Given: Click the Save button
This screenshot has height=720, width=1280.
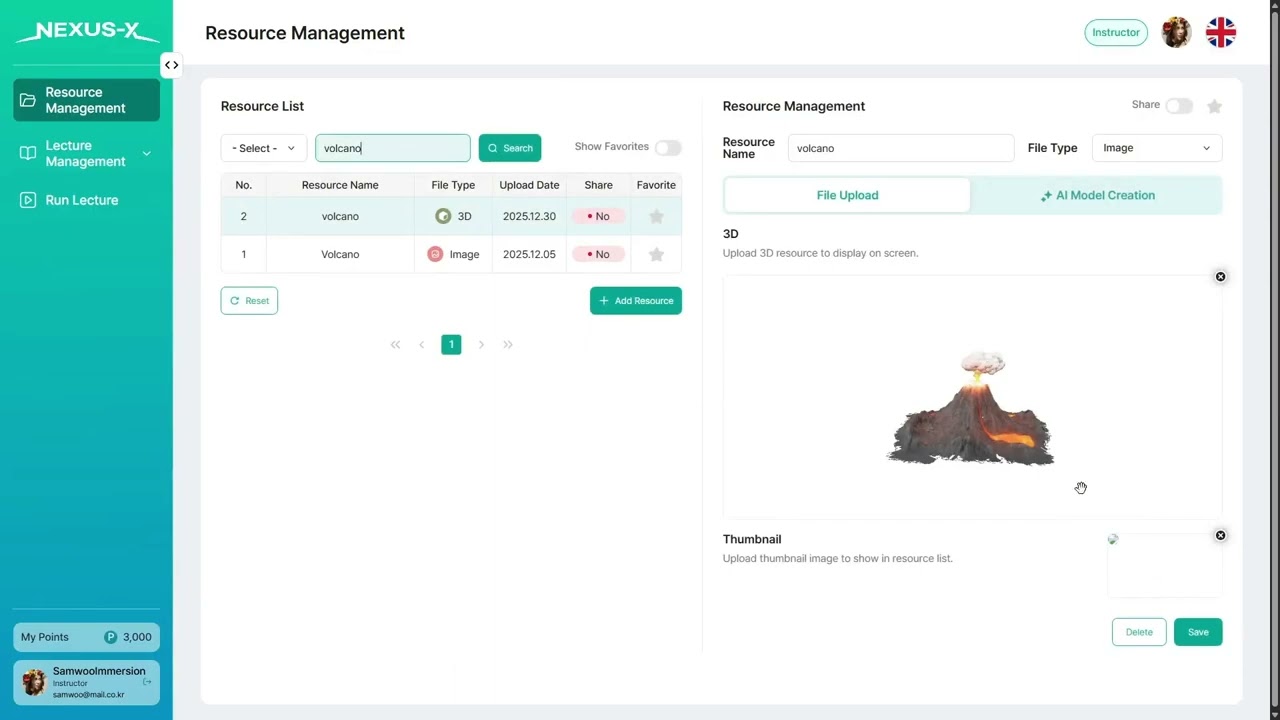Looking at the screenshot, I should click(x=1198, y=632).
